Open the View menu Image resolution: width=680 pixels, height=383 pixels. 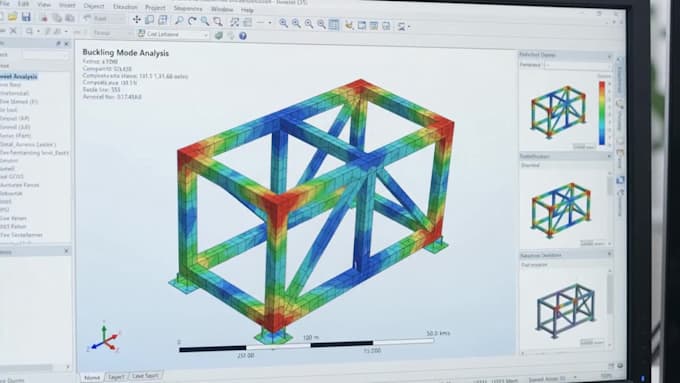tap(44, 5)
